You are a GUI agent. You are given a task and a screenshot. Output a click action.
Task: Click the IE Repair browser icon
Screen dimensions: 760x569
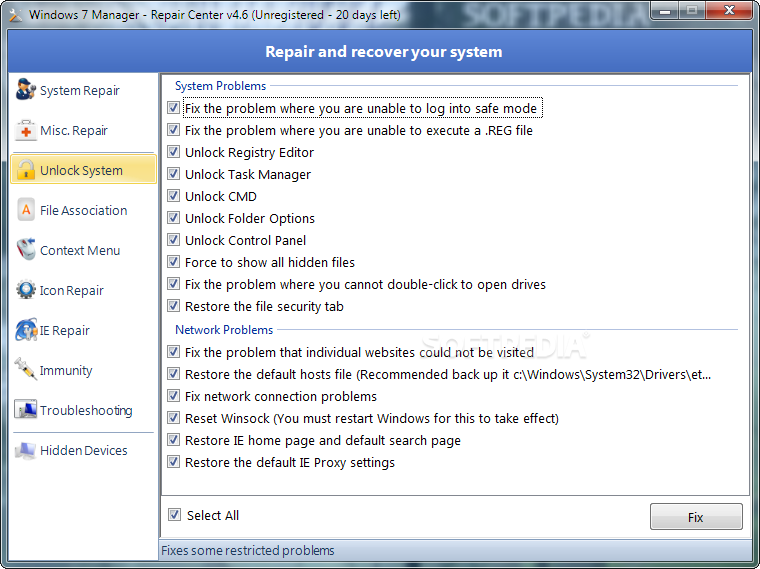click(x=26, y=330)
